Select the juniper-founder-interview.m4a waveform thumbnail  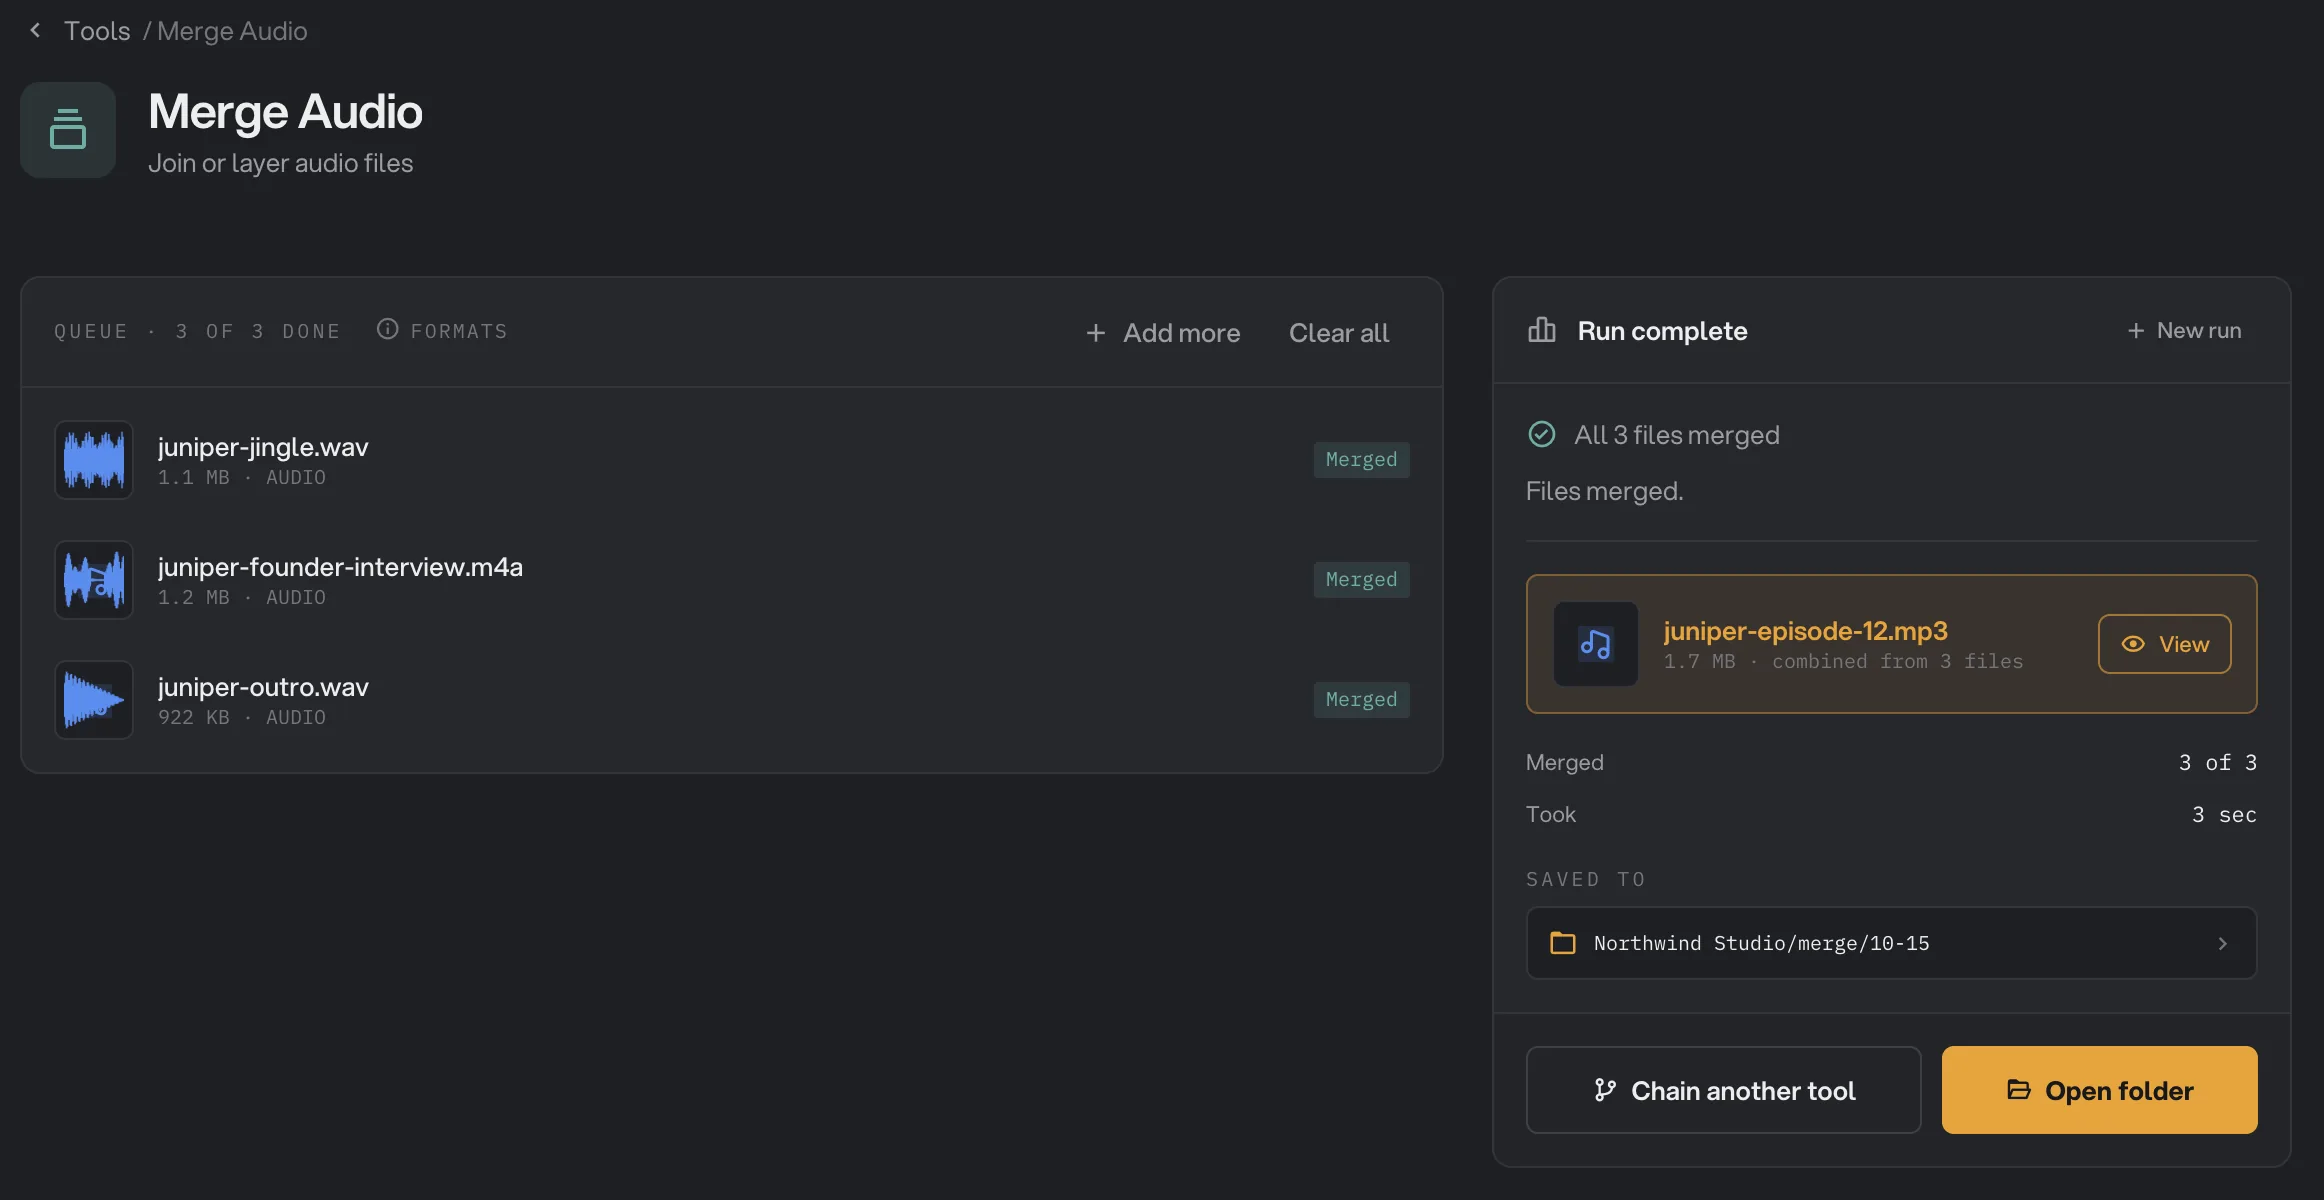point(94,580)
